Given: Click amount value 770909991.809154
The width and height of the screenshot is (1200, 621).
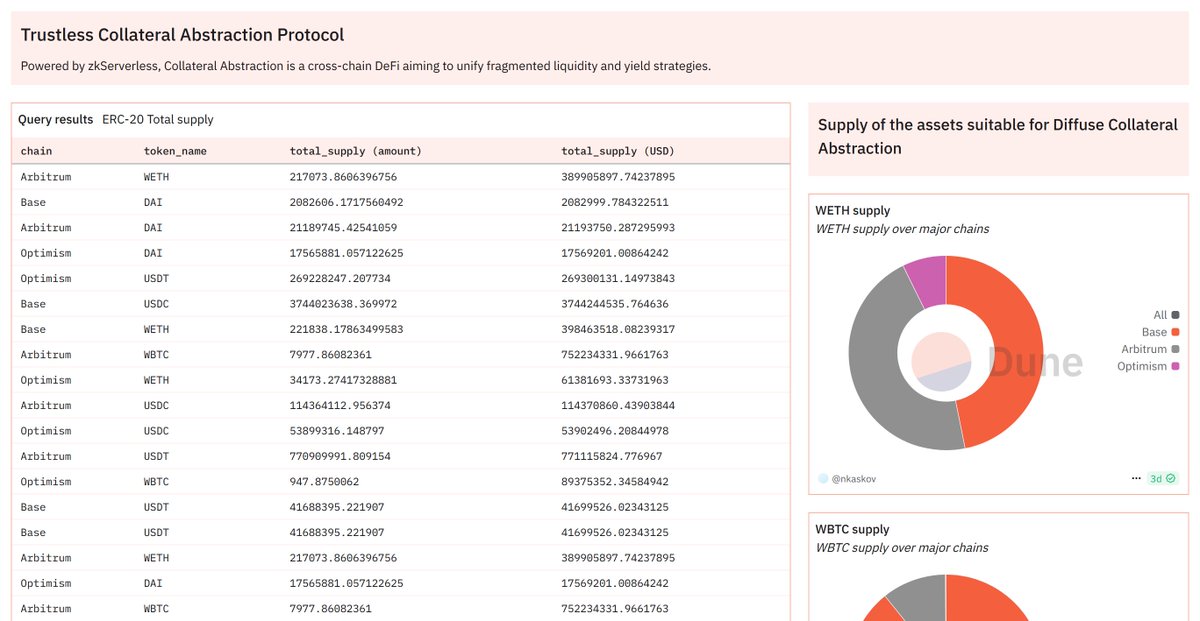Looking at the screenshot, I should (x=340, y=457).
